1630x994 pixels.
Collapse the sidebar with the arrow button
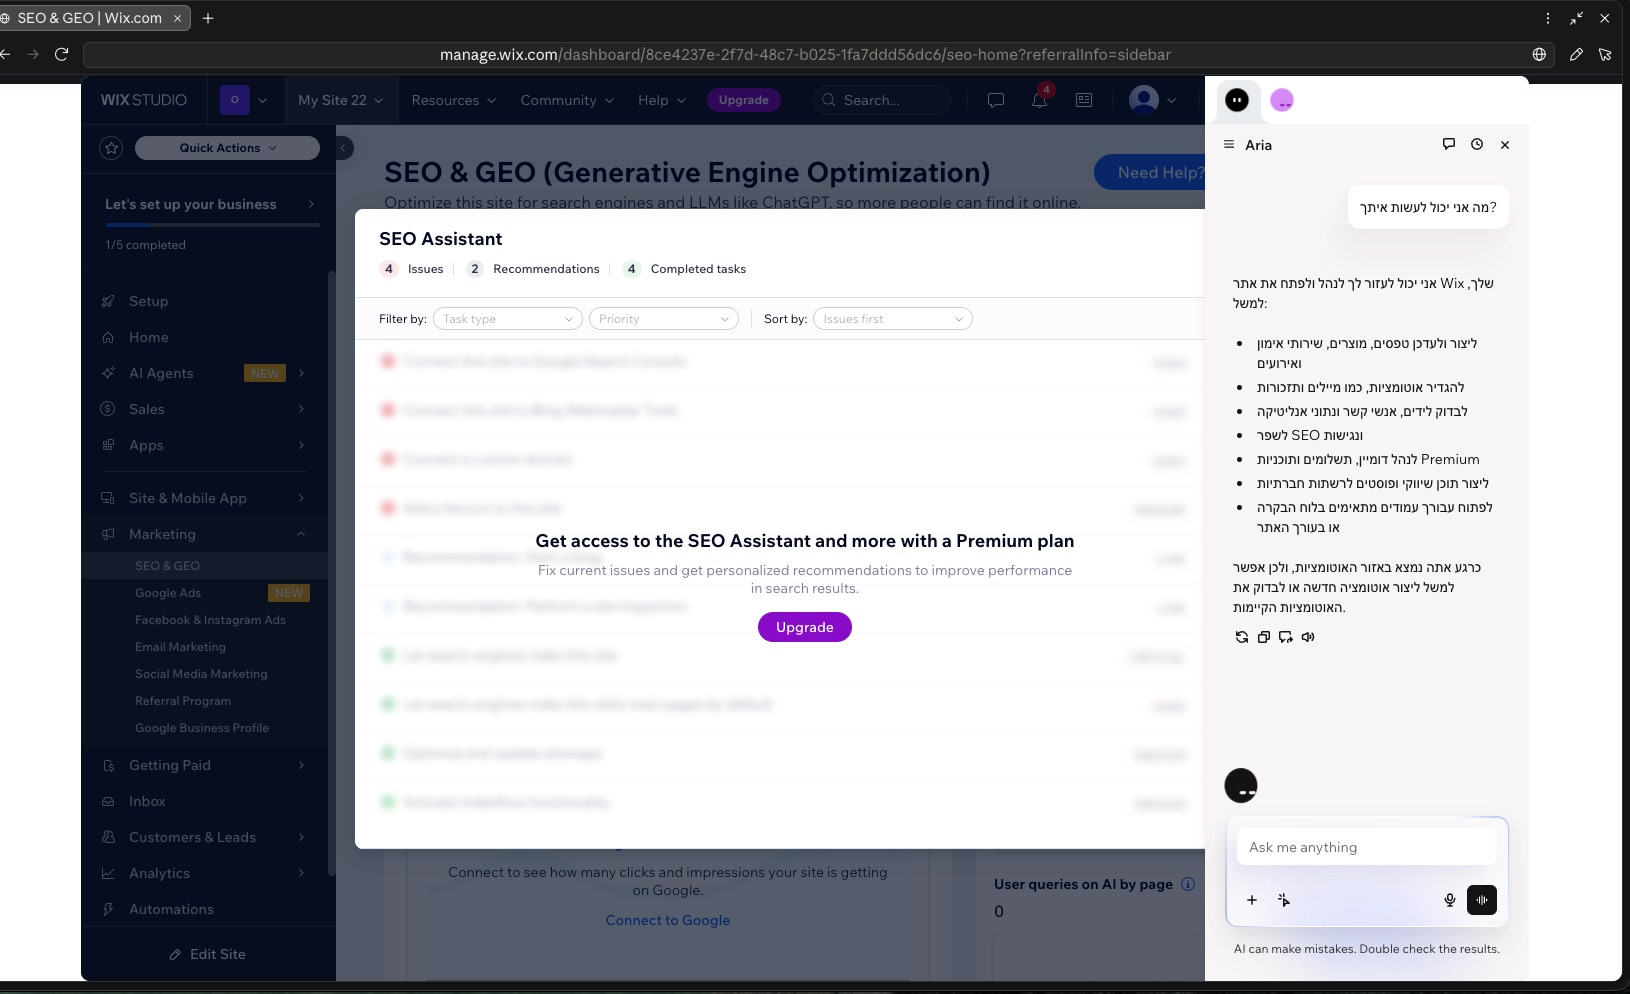[343, 148]
